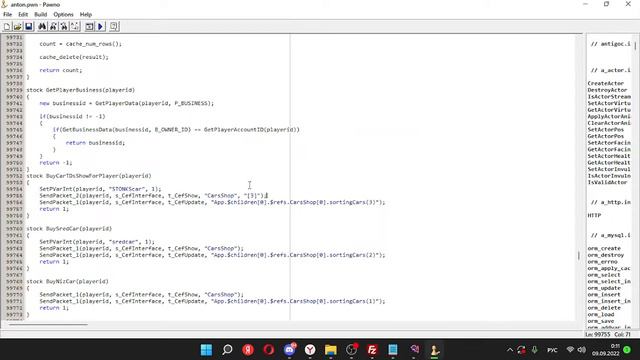Click the // a_http.in header in function list
Image resolution: width=640 pixels, height=360 pixels.
click(x=610, y=202)
